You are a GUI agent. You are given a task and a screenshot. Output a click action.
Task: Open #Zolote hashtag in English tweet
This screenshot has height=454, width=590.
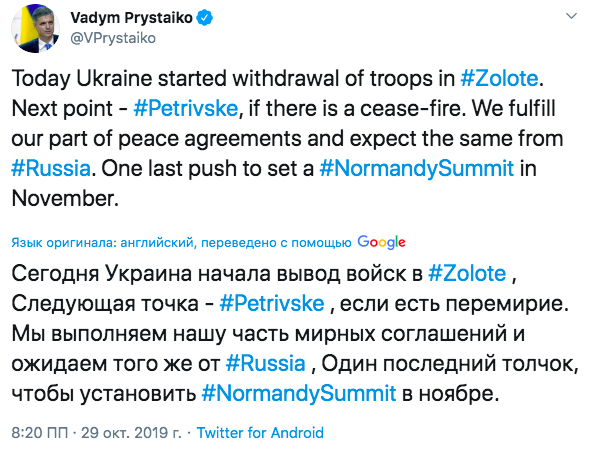[x=499, y=78]
